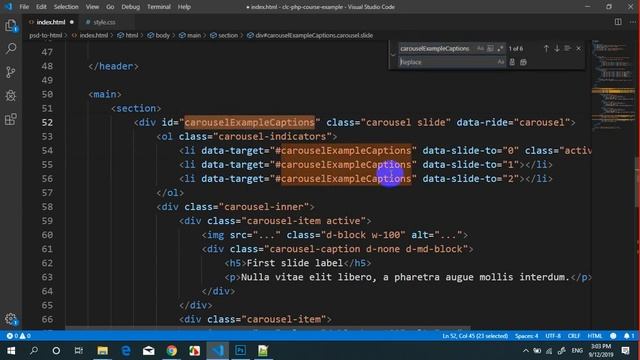Open the Mail app from taskbar

click(149, 351)
